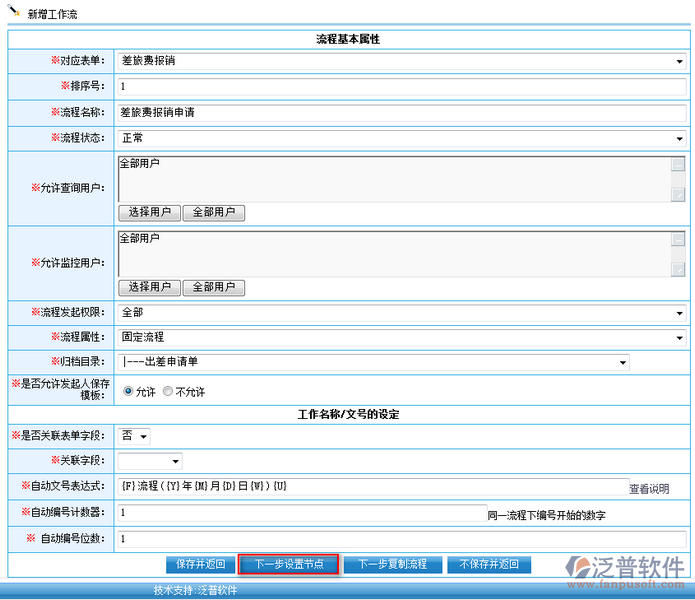Viewport: 695px width, 600px height.
Task: Open the empty 关联字段 dropdown
Action: point(150,461)
